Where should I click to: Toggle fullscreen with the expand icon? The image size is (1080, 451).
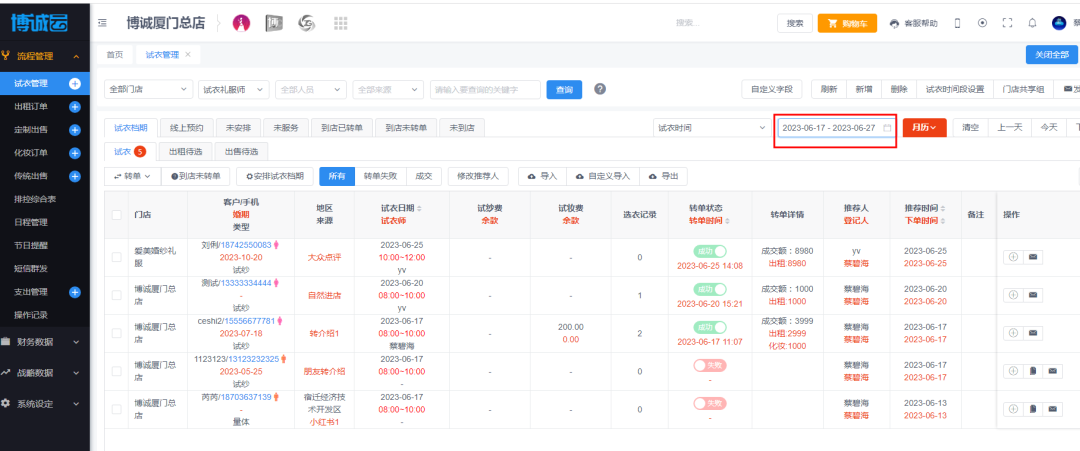(x=1008, y=23)
